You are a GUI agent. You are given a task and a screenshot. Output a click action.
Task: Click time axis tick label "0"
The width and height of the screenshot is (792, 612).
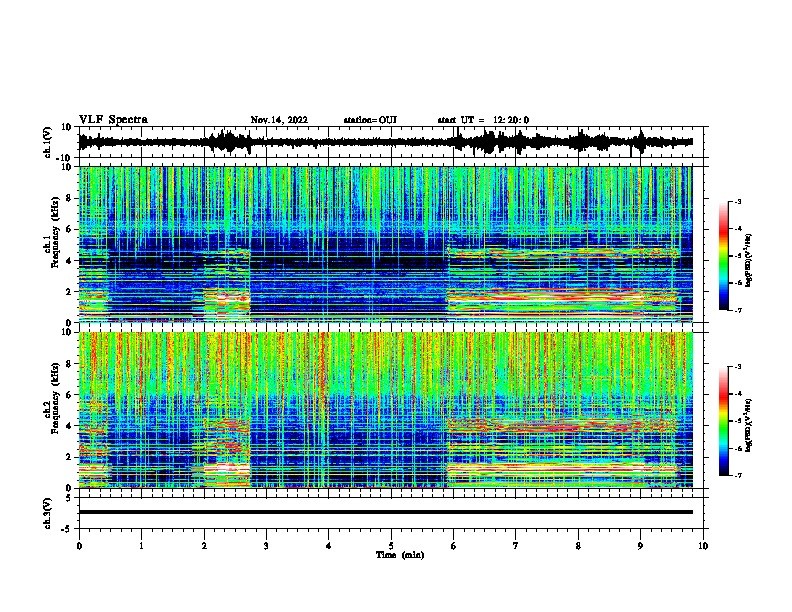(79, 546)
